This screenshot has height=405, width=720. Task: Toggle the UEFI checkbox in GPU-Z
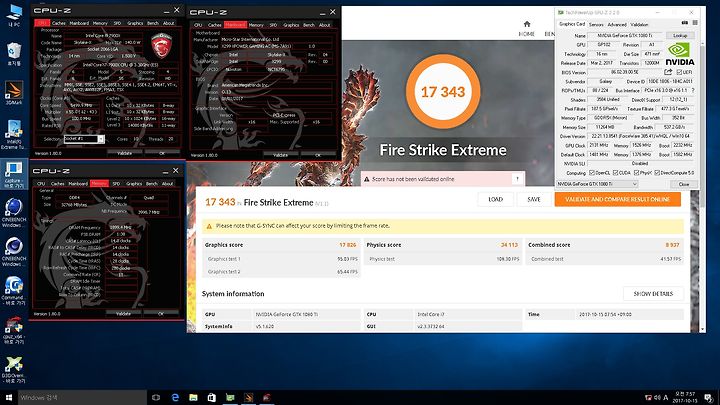coord(679,72)
